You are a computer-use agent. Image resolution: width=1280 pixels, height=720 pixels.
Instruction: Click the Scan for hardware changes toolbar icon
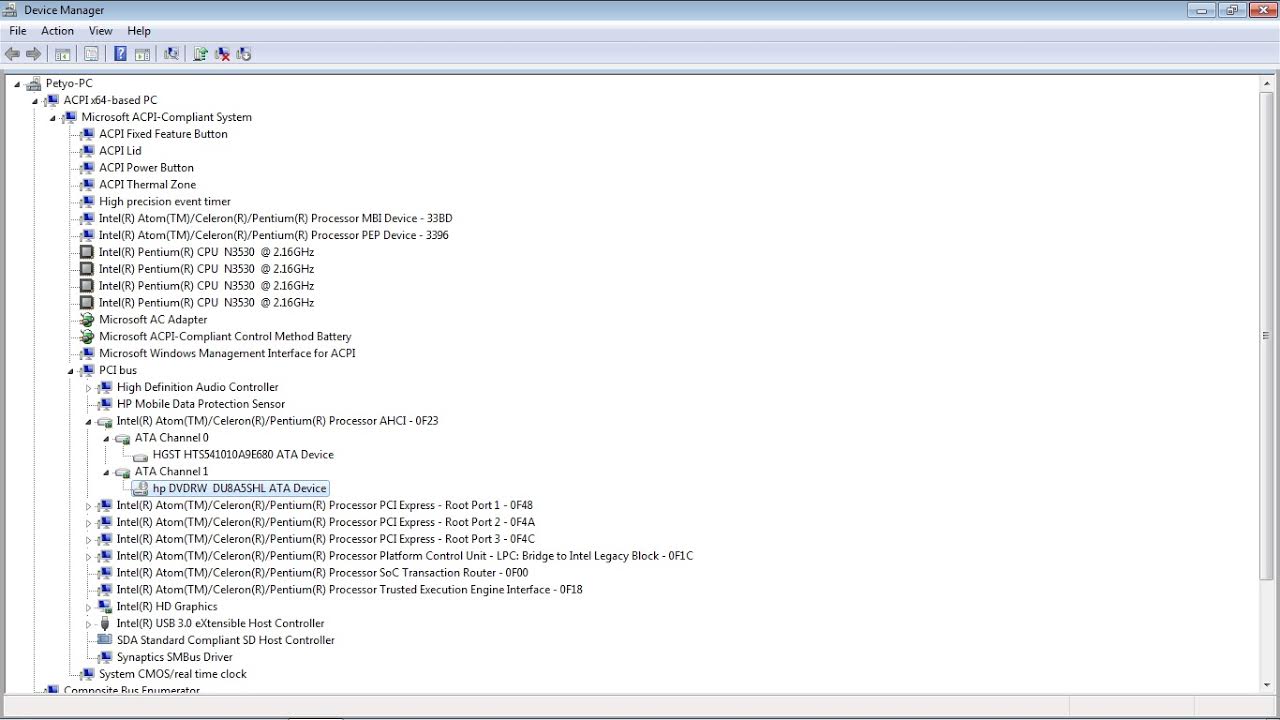[x=171, y=54]
